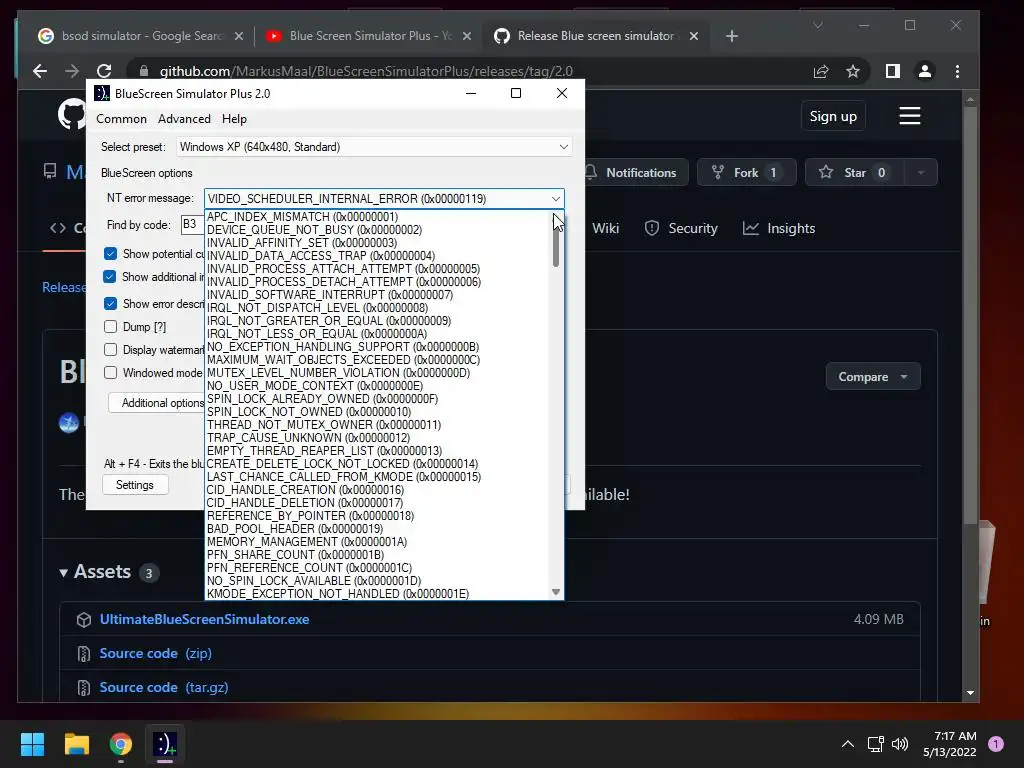
Task: Click package icon beside UltimateBlueScreenSimulator.exe
Action: point(84,620)
